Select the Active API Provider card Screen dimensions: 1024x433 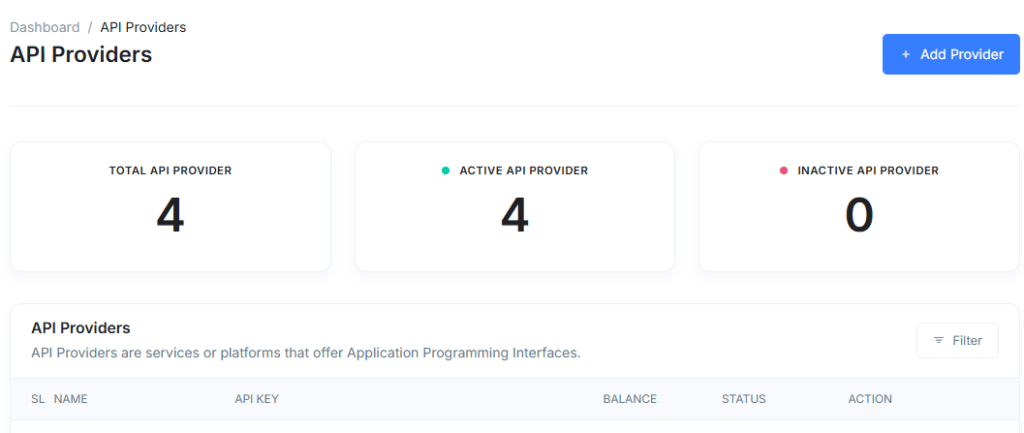coord(514,206)
